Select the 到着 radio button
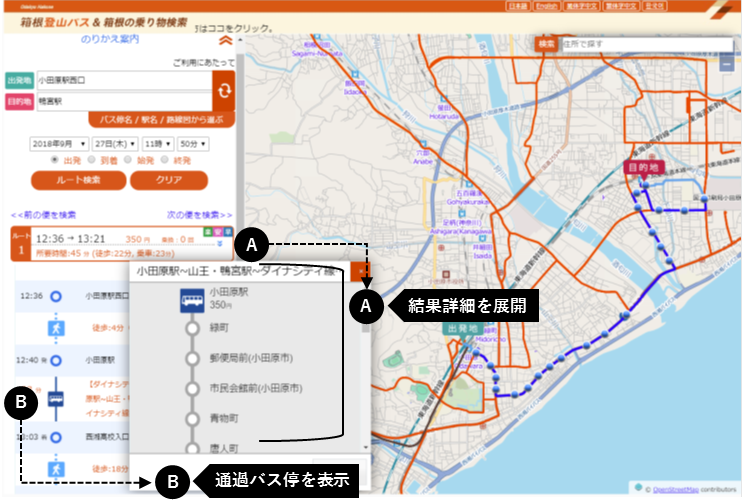Image resolution: width=742 pixels, height=503 pixels. pyautogui.click(x=92, y=159)
